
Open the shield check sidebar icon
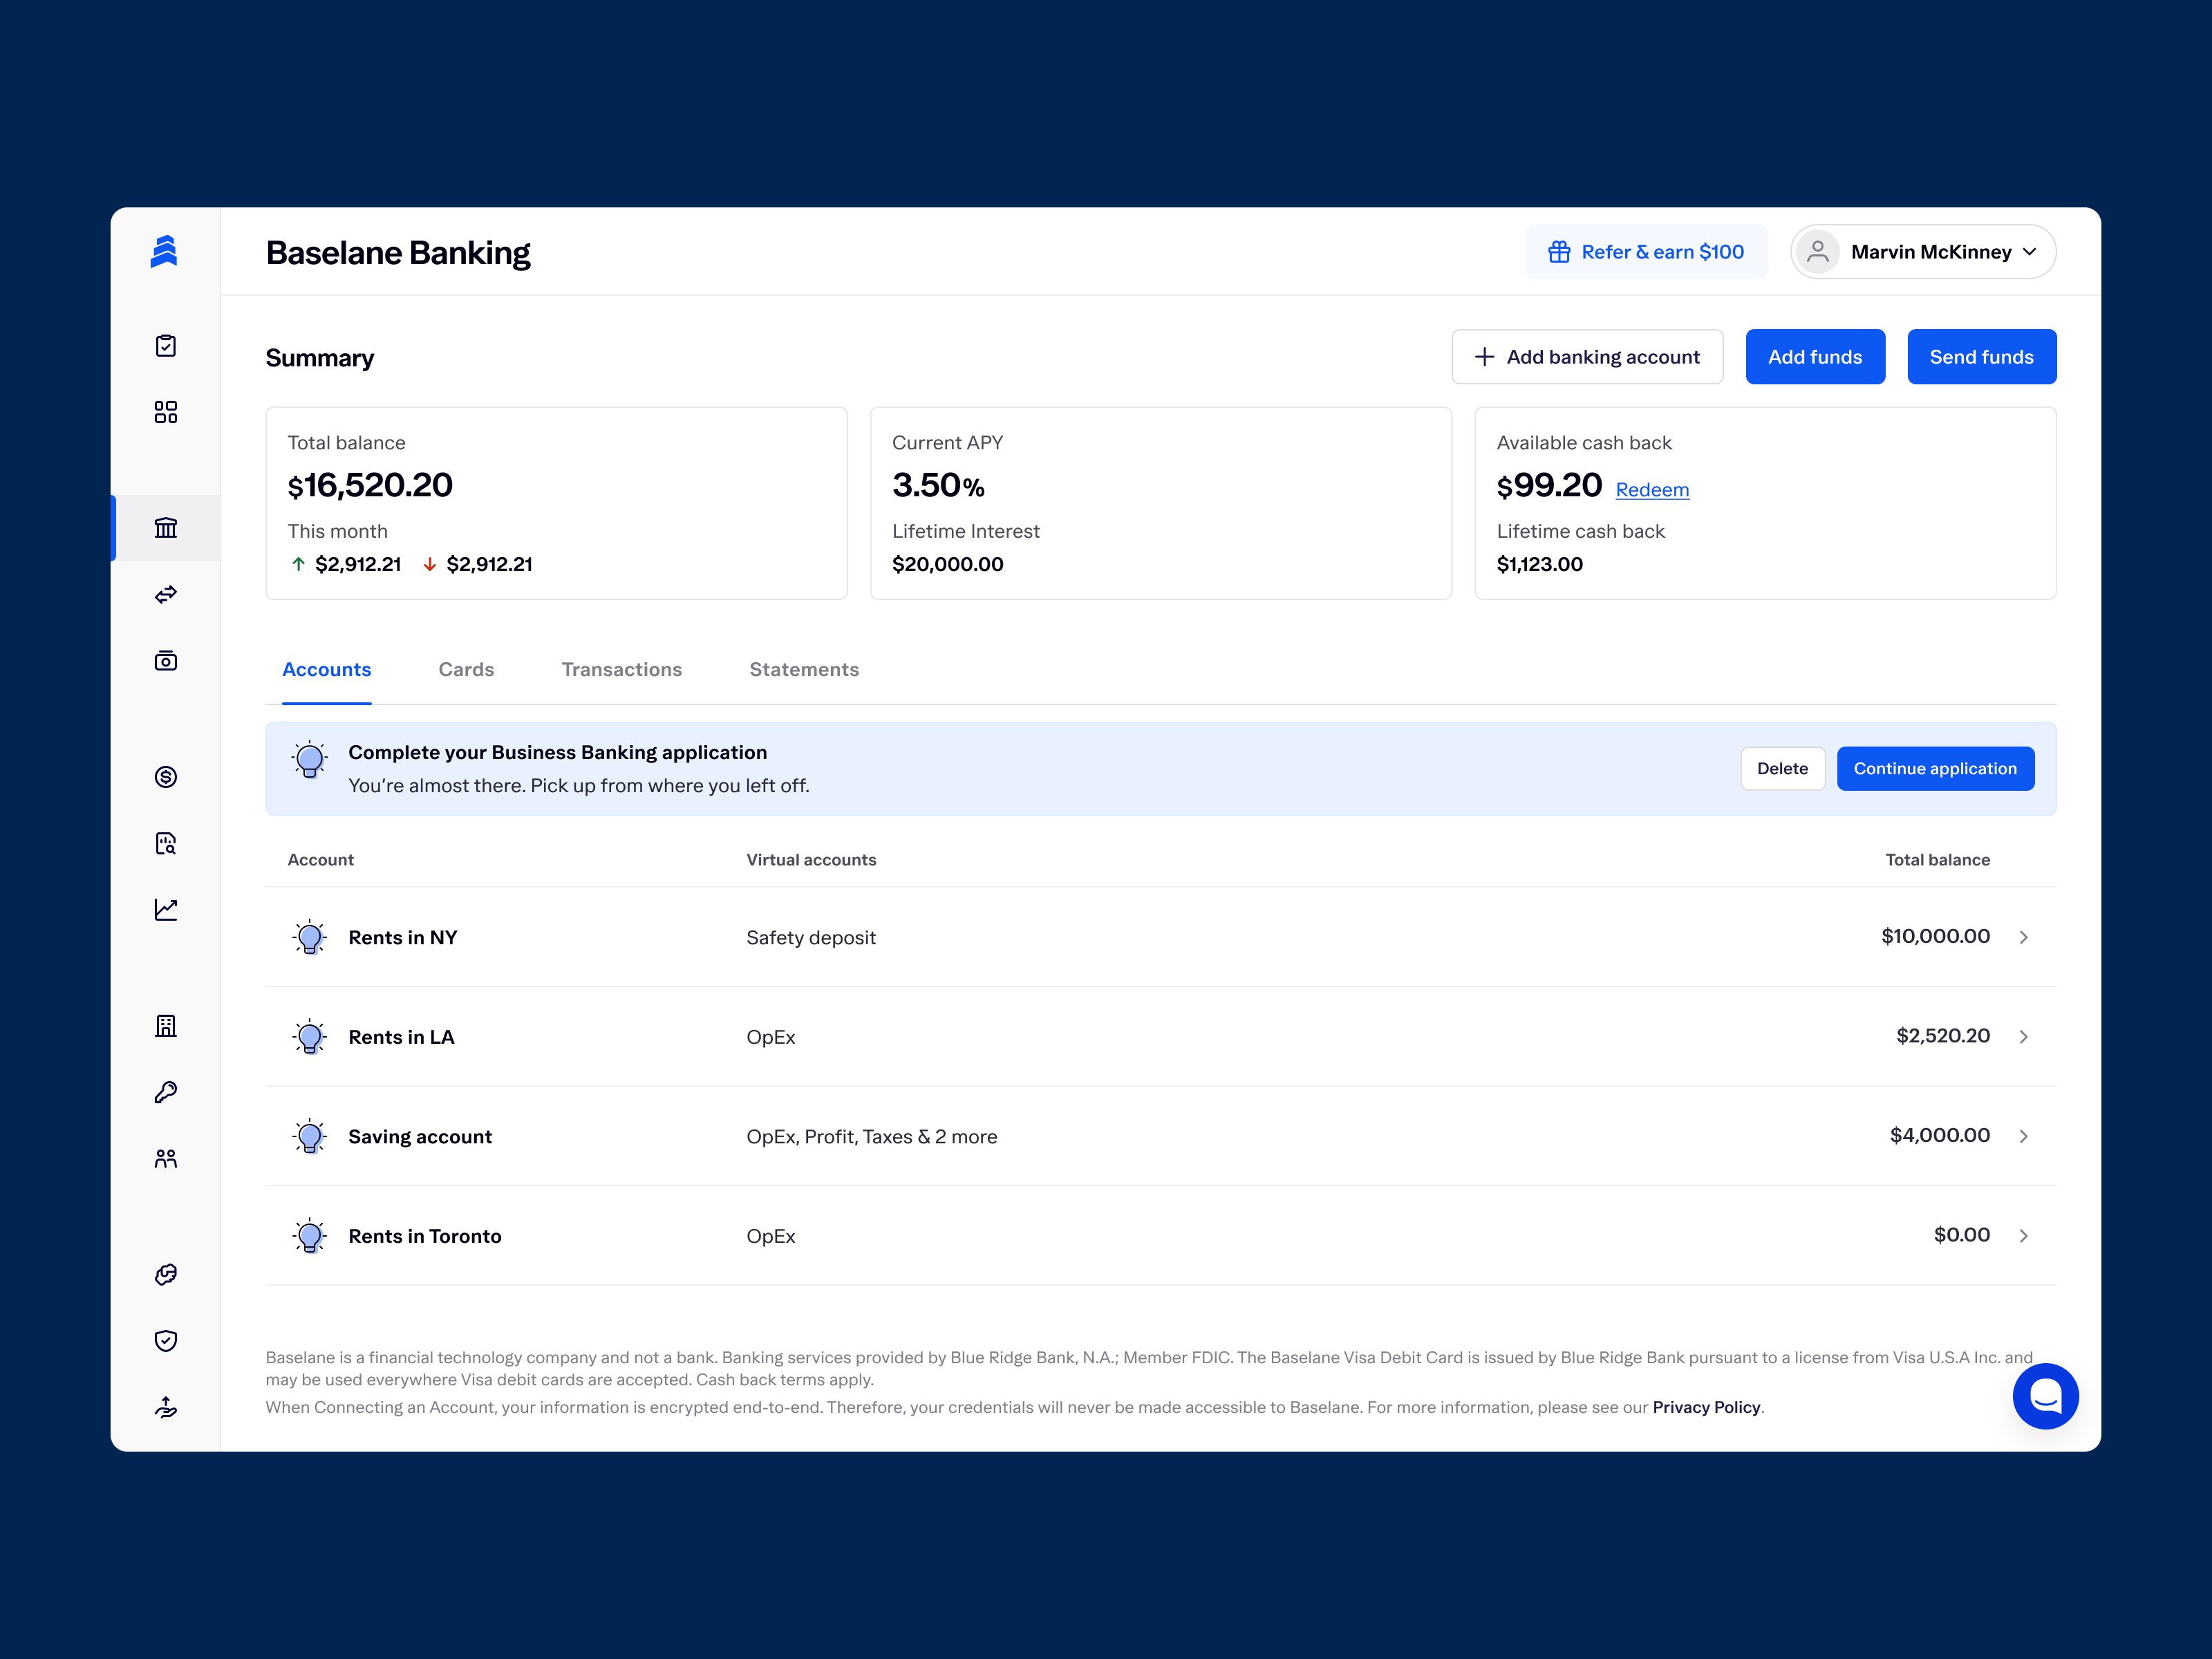click(166, 1341)
